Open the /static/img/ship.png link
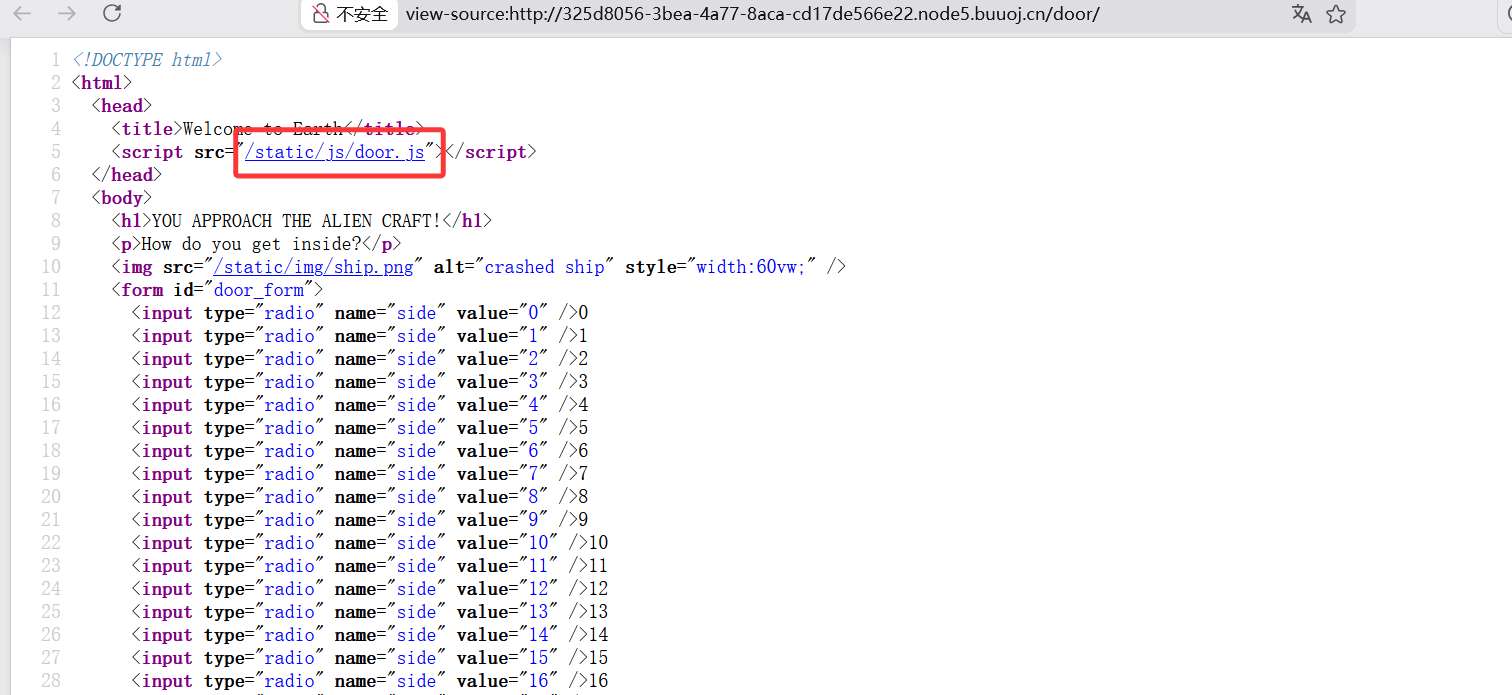 tap(314, 267)
